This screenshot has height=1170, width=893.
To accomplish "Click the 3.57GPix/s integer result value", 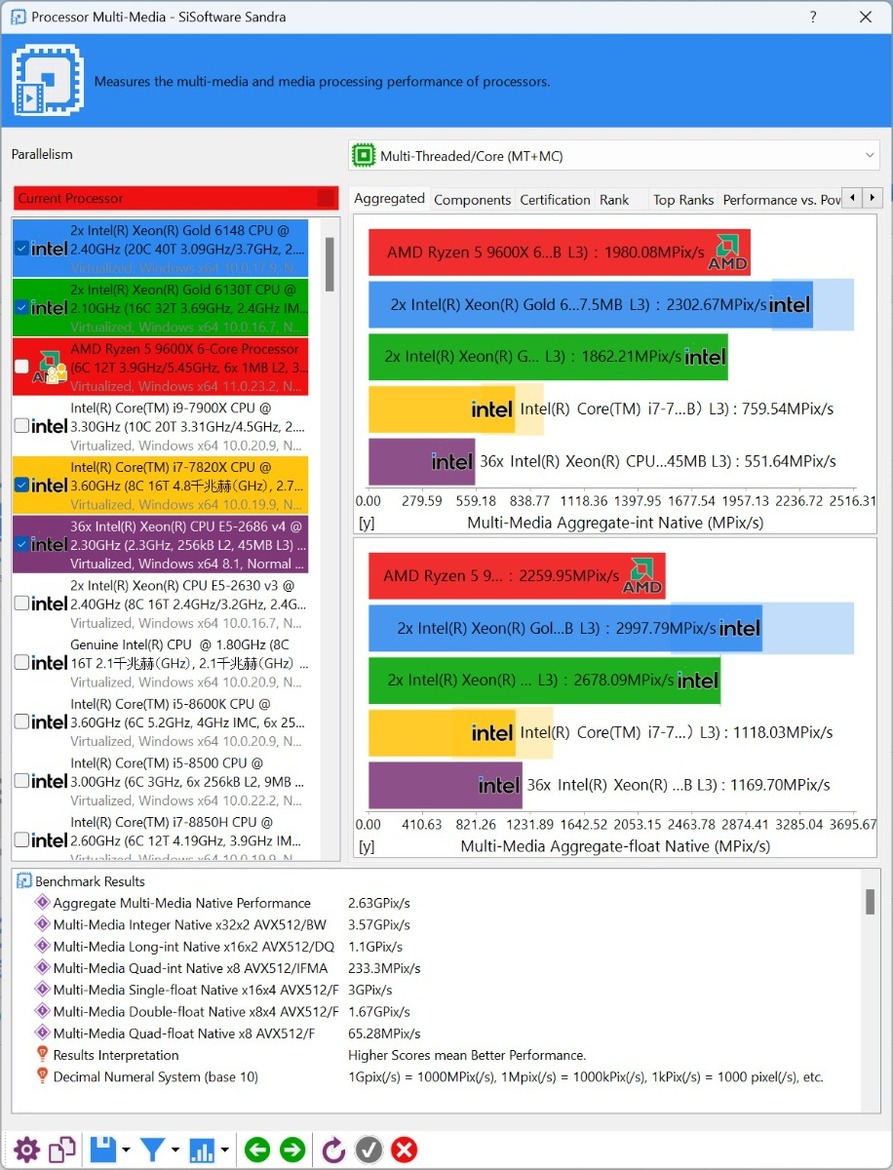I will (379, 925).
